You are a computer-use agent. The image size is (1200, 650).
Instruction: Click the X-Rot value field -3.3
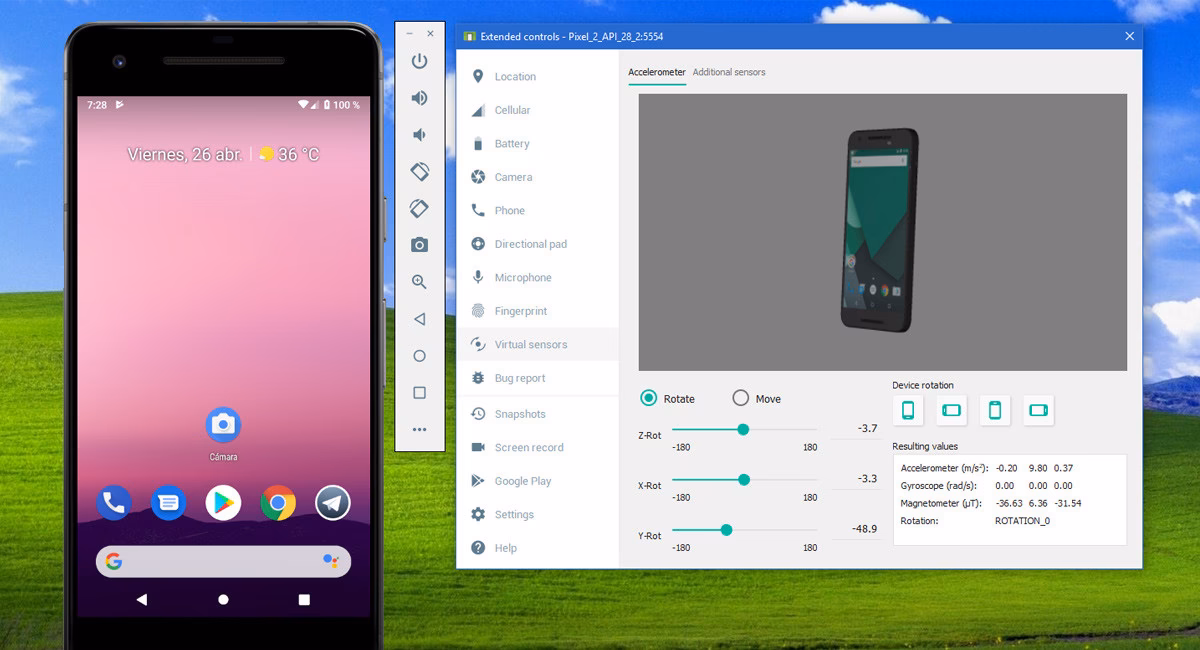click(x=857, y=479)
